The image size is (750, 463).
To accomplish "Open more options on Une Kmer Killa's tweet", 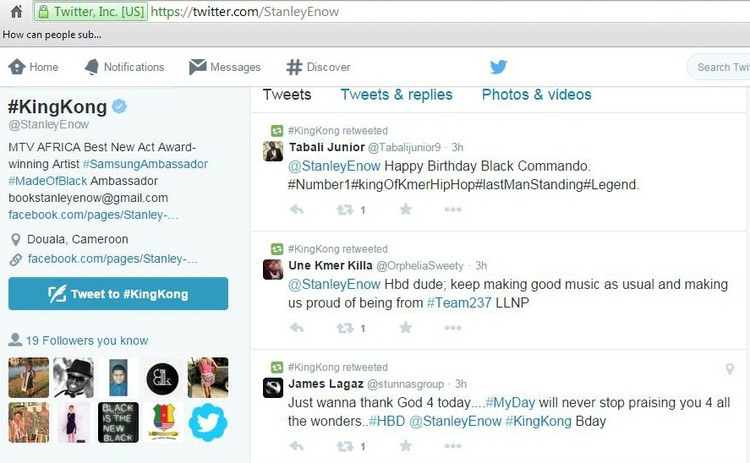I will click(x=452, y=328).
